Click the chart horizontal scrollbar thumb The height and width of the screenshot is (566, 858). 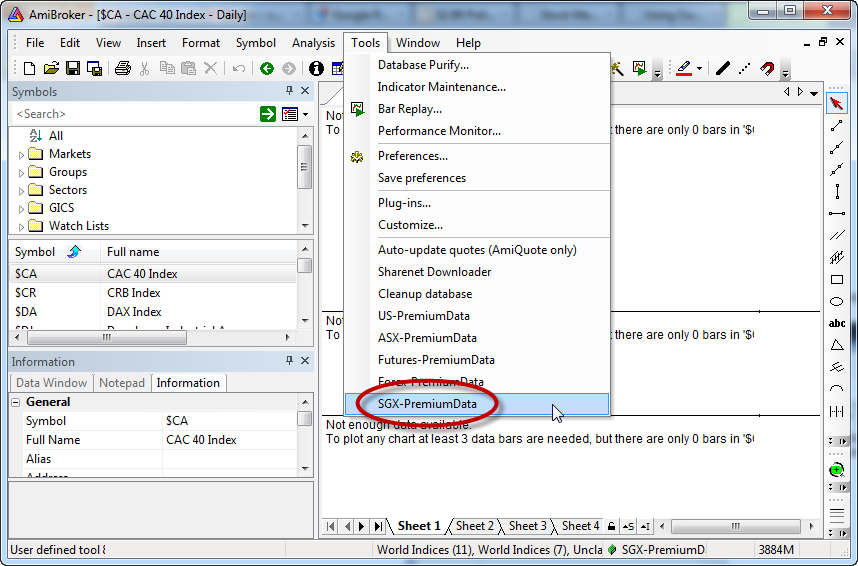(735, 527)
